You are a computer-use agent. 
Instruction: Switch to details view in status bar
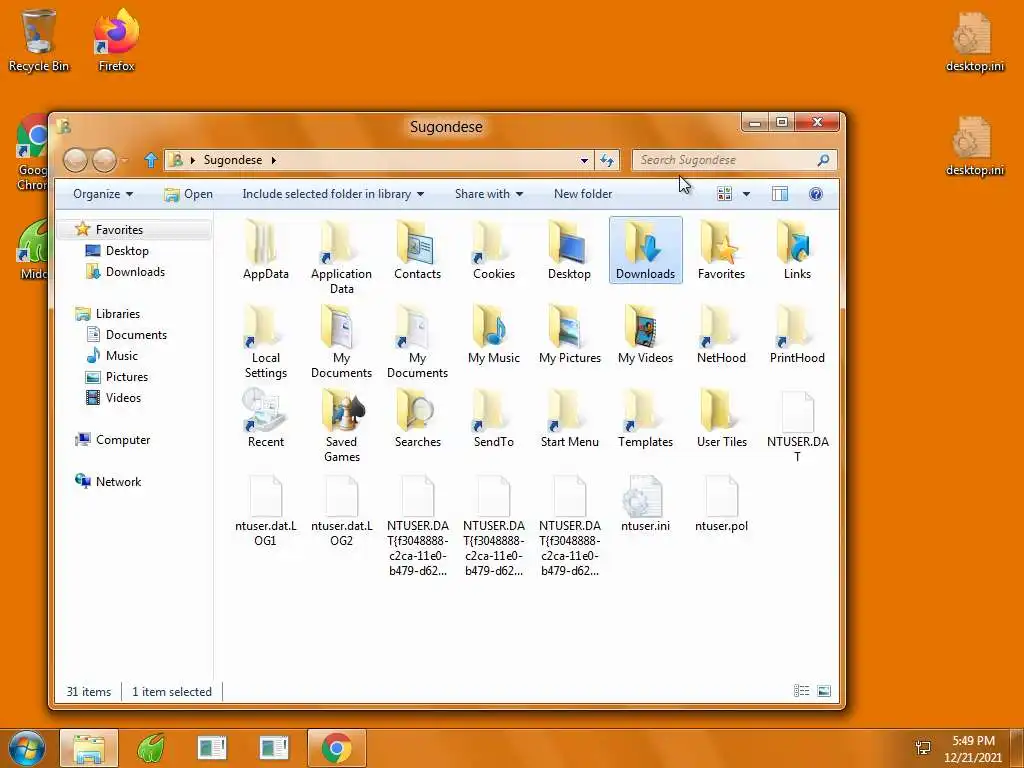point(801,691)
